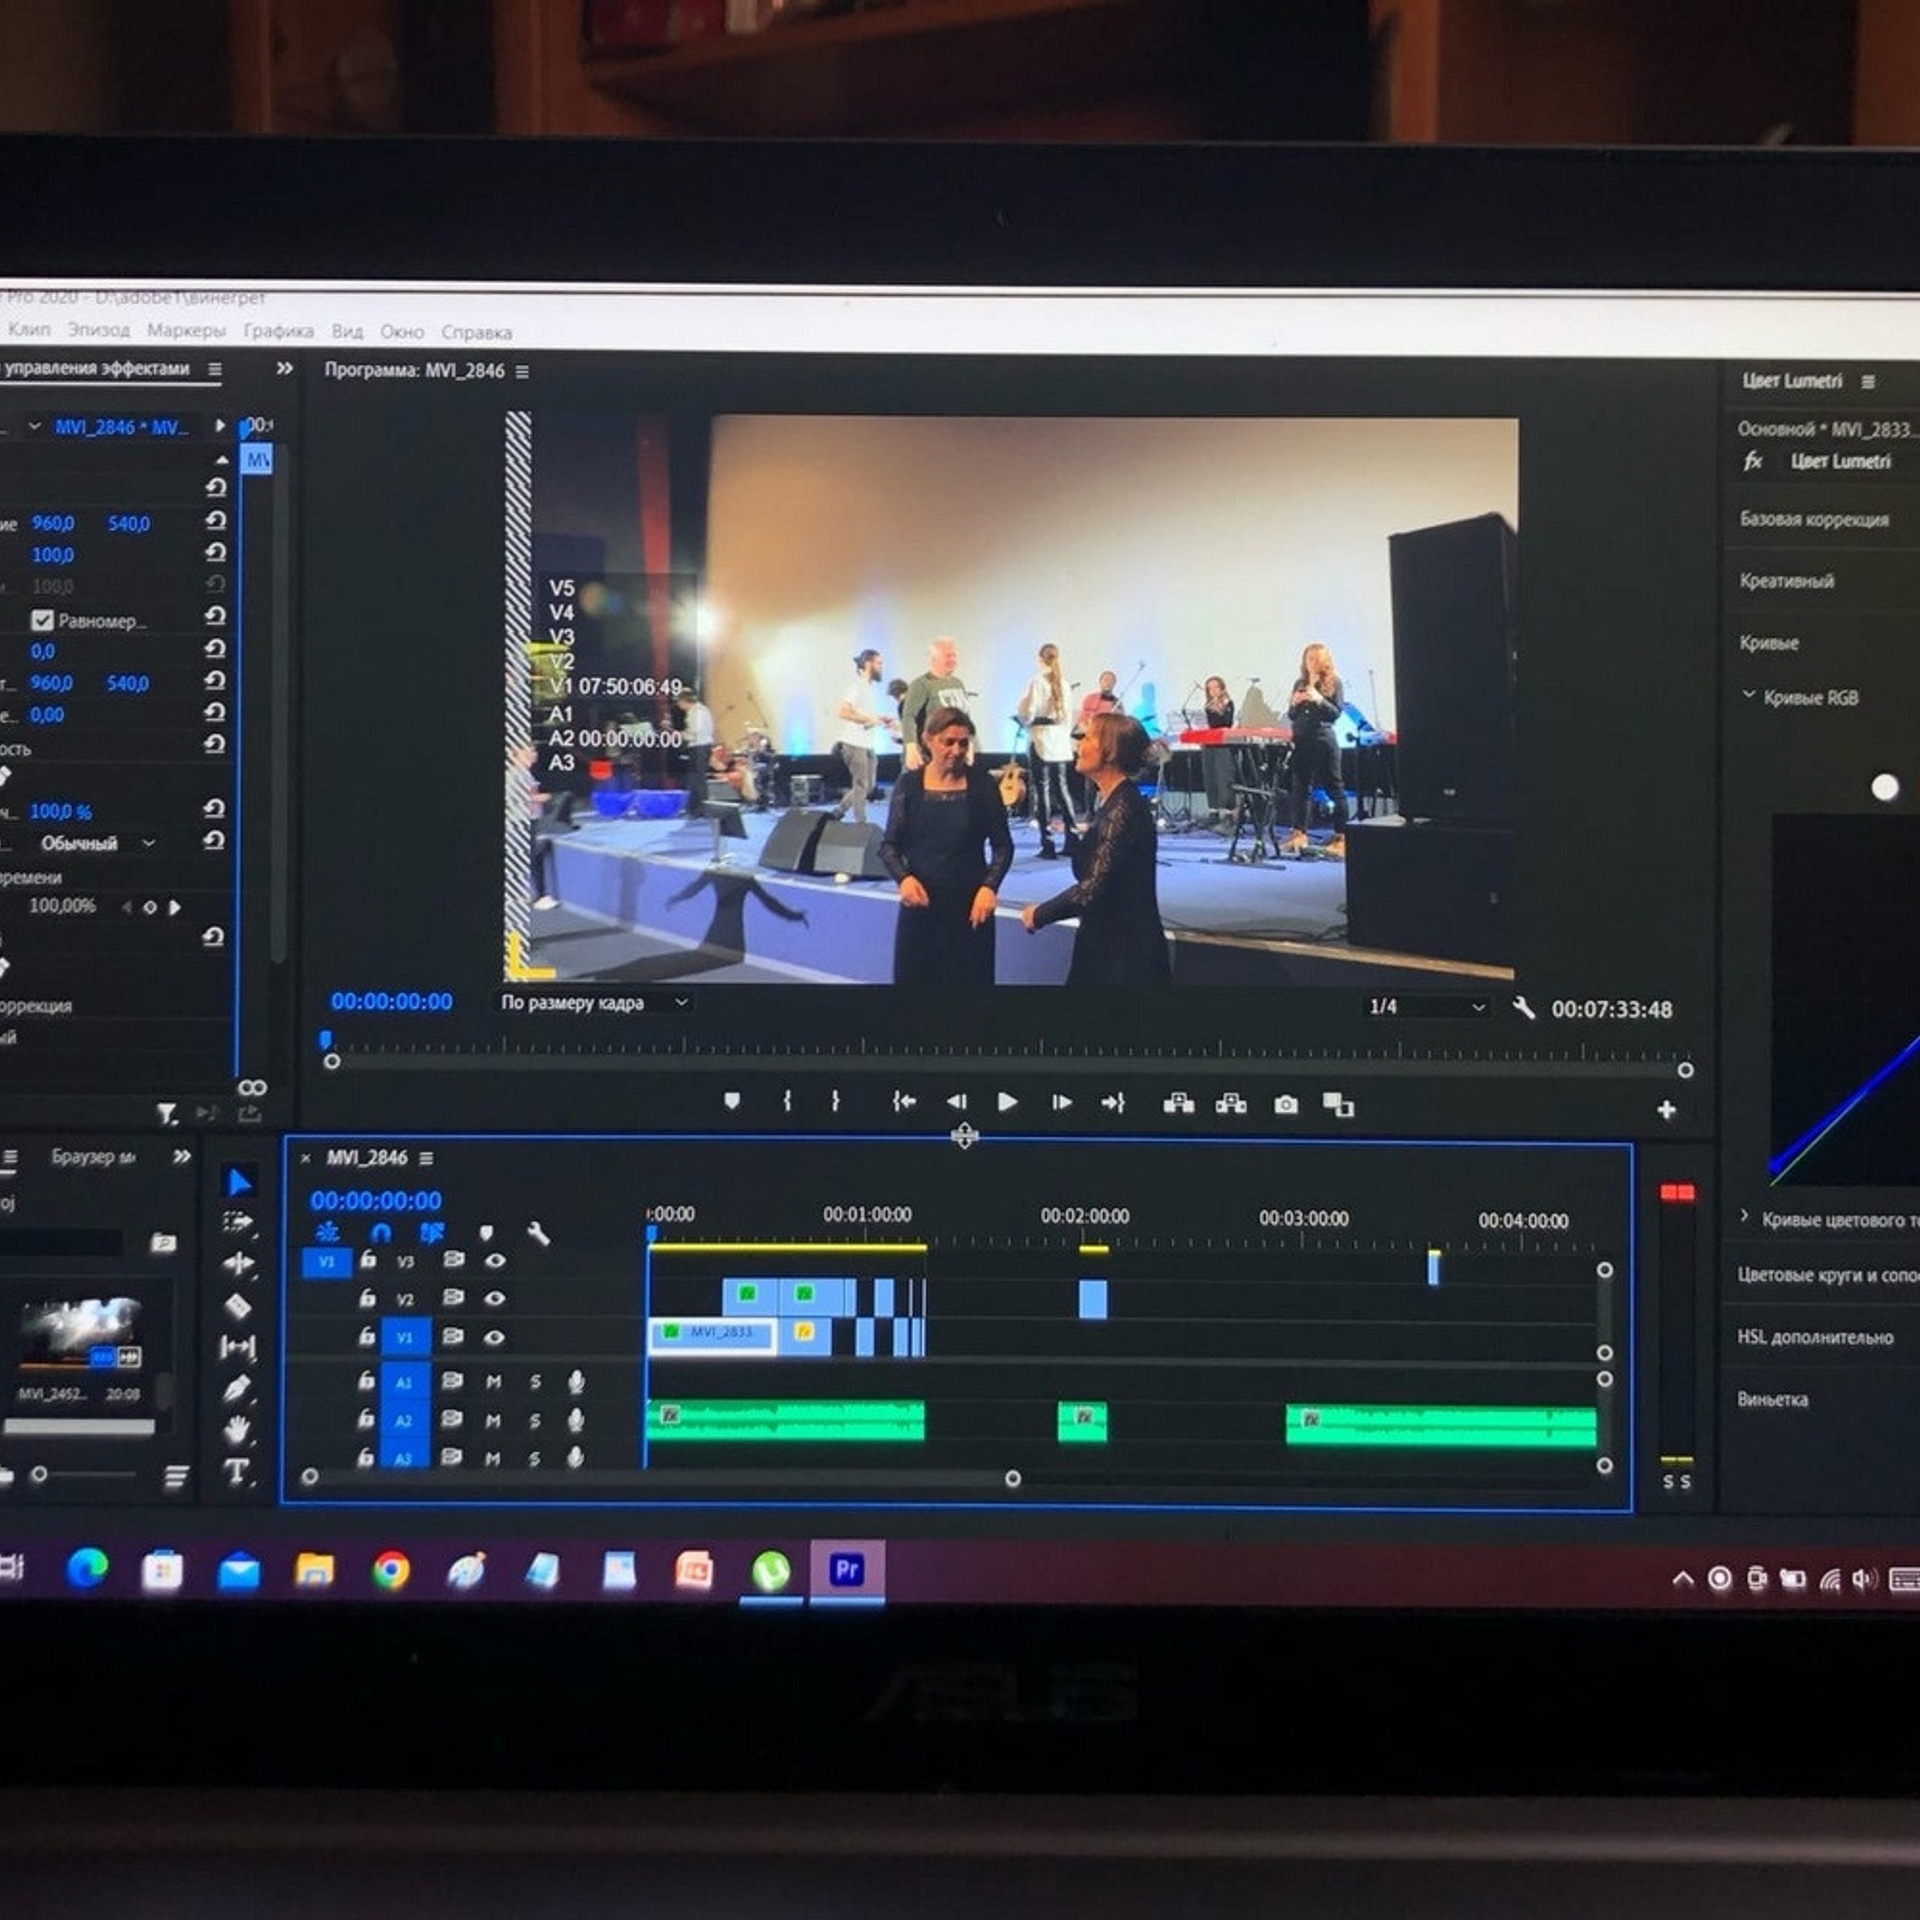Mute audio track A2
This screenshot has height=1920, width=1920.
[x=493, y=1420]
